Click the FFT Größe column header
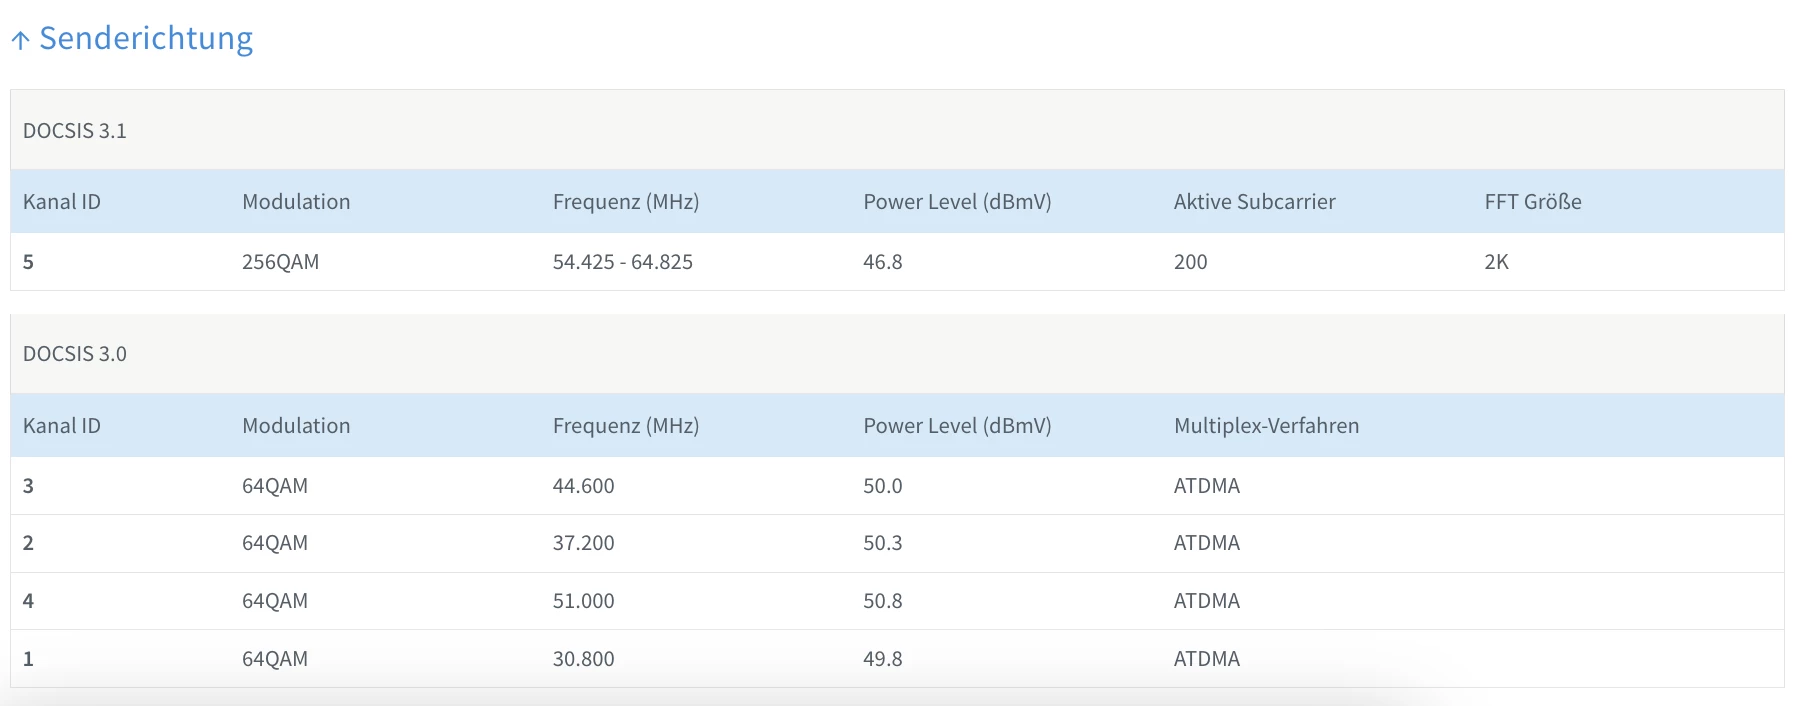 [1532, 202]
